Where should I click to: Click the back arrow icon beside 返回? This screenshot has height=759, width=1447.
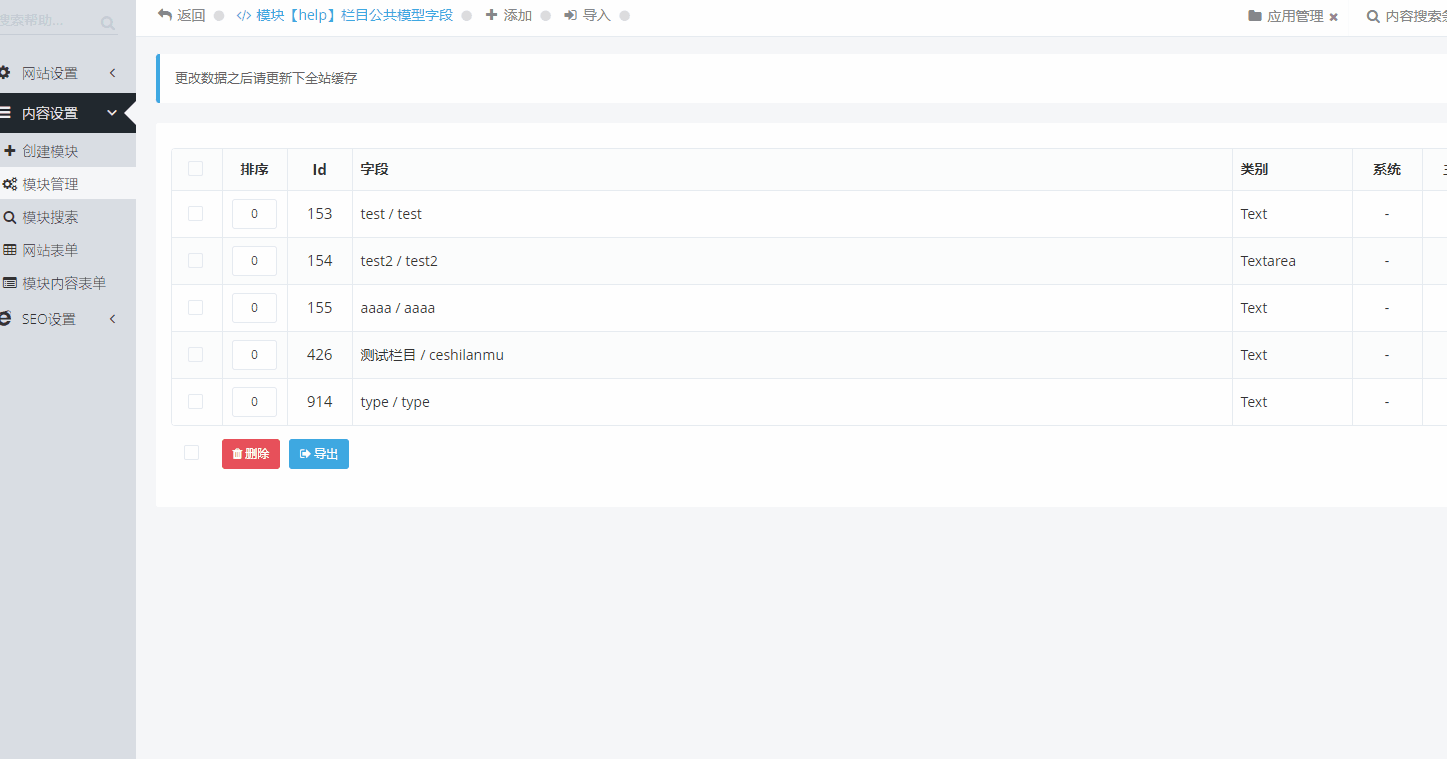(165, 15)
